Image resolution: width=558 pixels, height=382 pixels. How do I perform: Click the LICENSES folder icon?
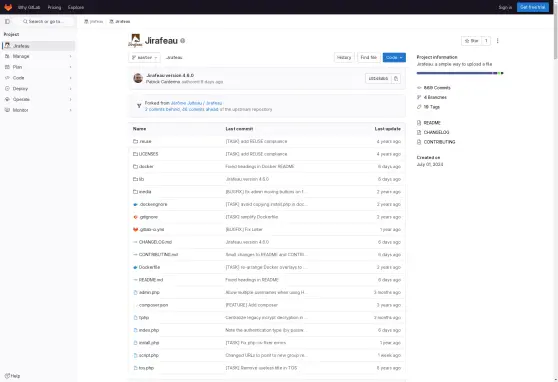tap(135, 154)
